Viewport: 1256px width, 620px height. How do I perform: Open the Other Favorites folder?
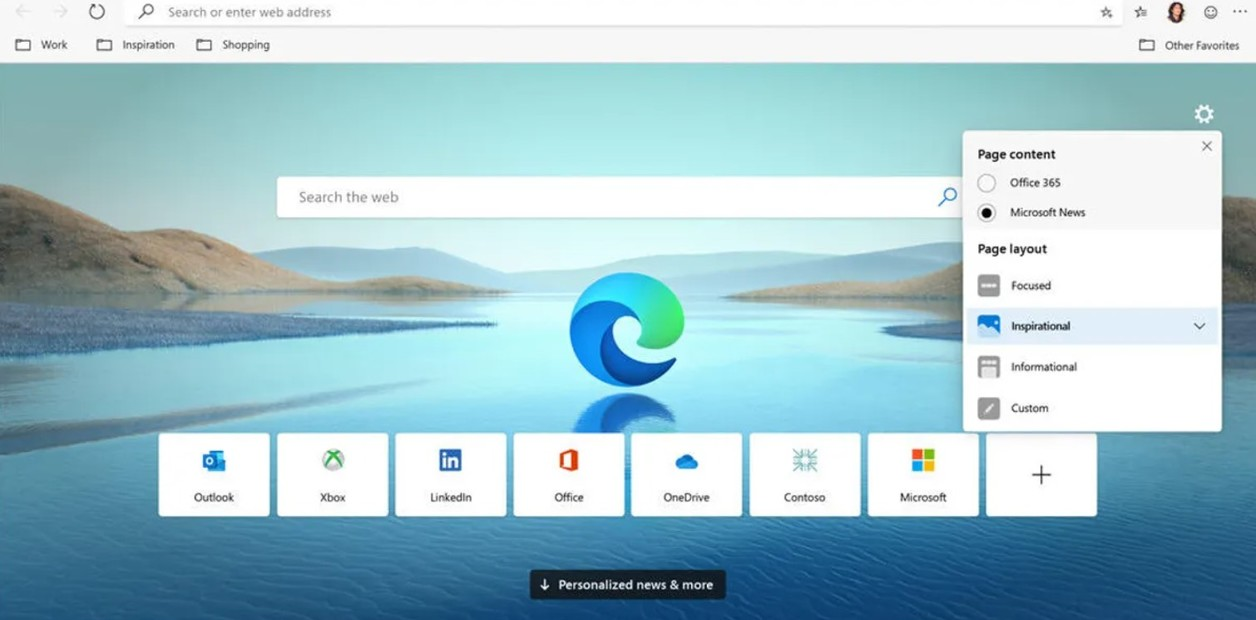(1190, 45)
